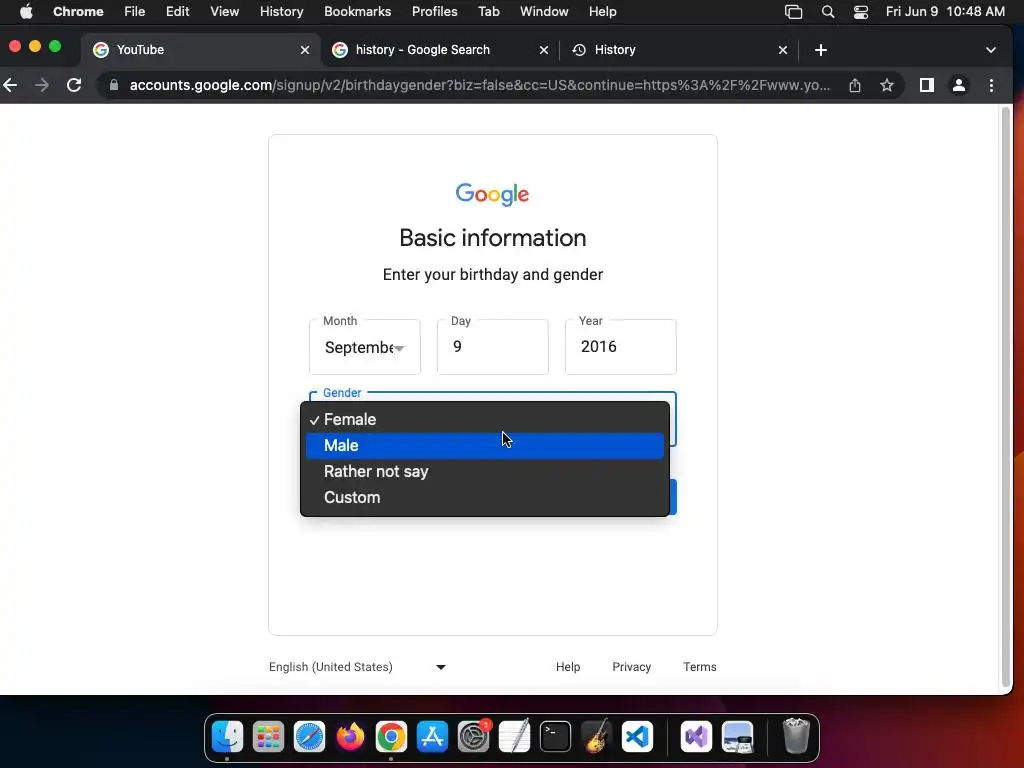
Task: Open the Edit menu
Action: [177, 11]
